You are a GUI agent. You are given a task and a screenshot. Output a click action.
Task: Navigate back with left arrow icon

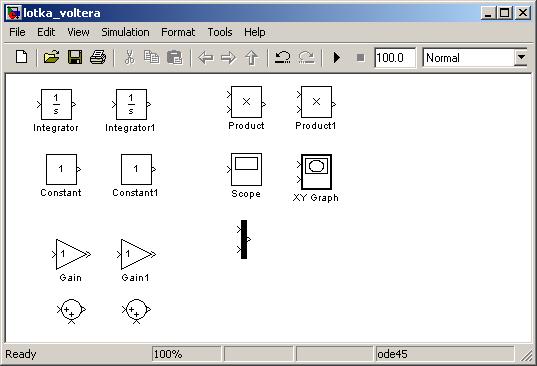(206, 58)
